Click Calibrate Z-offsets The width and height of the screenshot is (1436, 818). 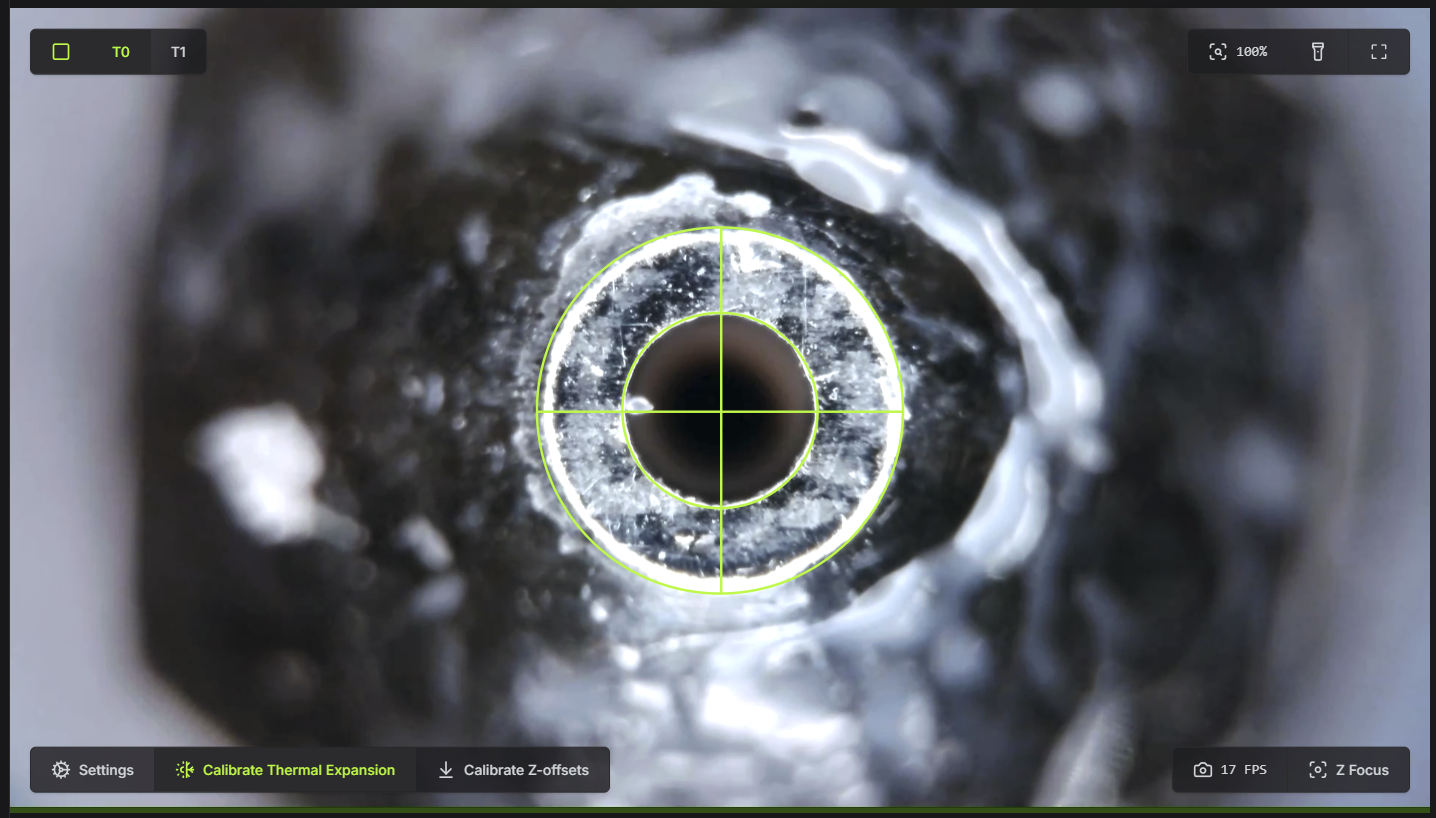pyautogui.click(x=513, y=770)
